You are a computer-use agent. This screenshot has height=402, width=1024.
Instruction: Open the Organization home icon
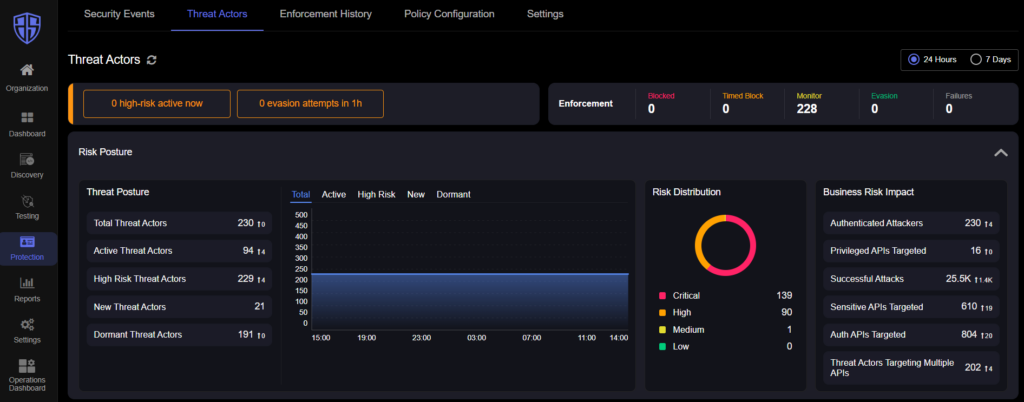tap(27, 70)
